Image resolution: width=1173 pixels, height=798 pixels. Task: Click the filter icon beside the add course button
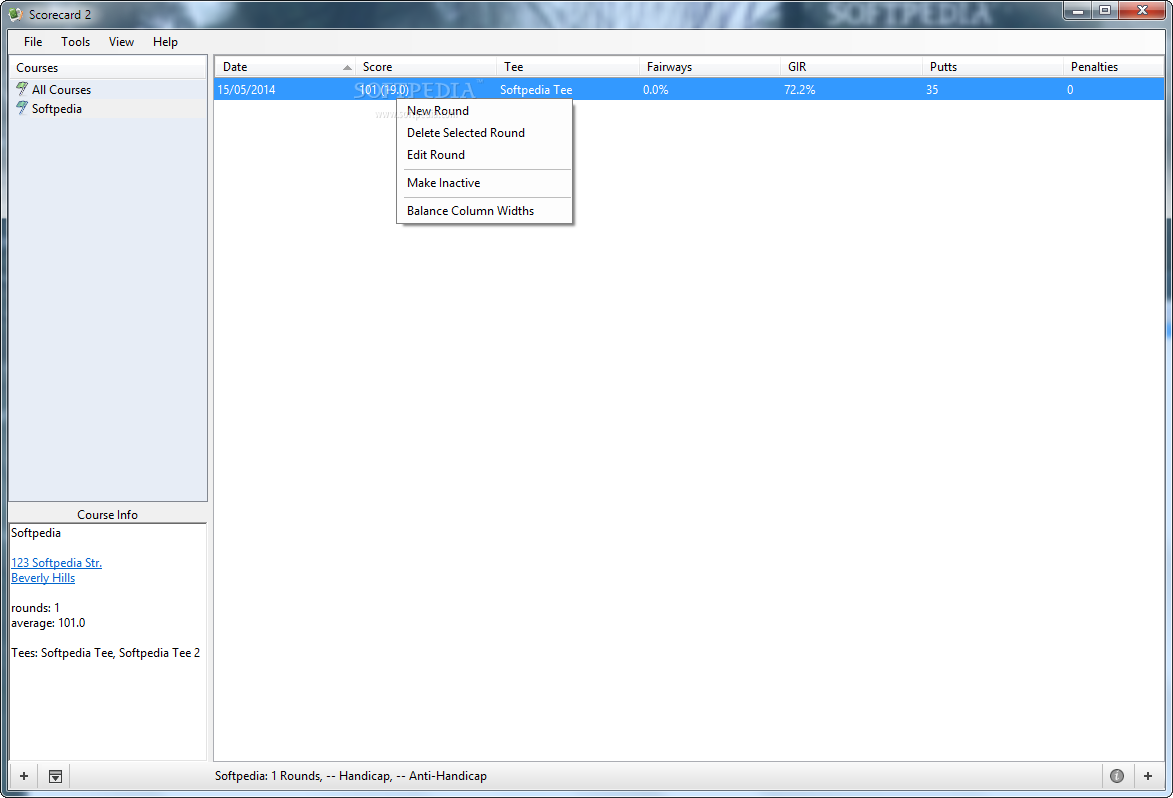[55, 776]
